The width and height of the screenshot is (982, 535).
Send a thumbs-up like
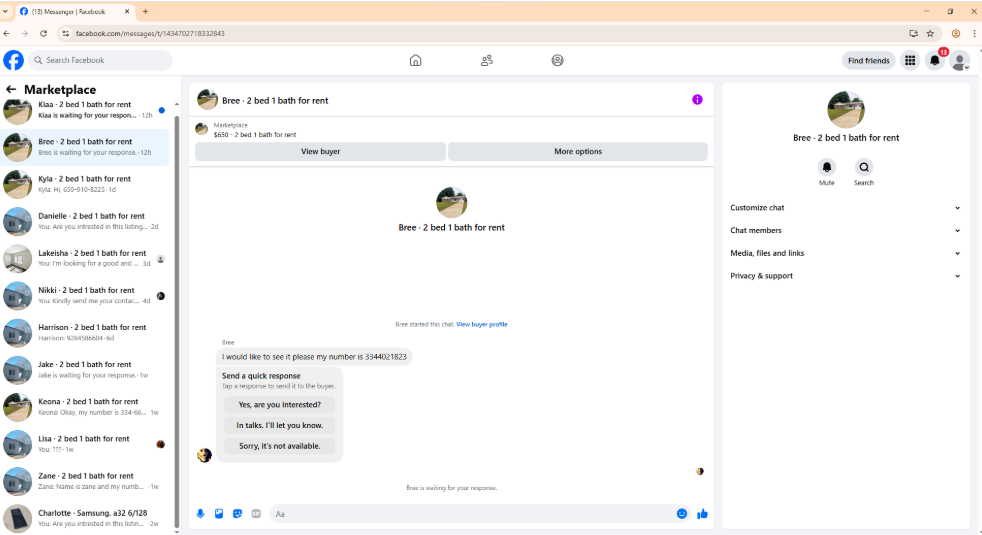click(x=702, y=514)
